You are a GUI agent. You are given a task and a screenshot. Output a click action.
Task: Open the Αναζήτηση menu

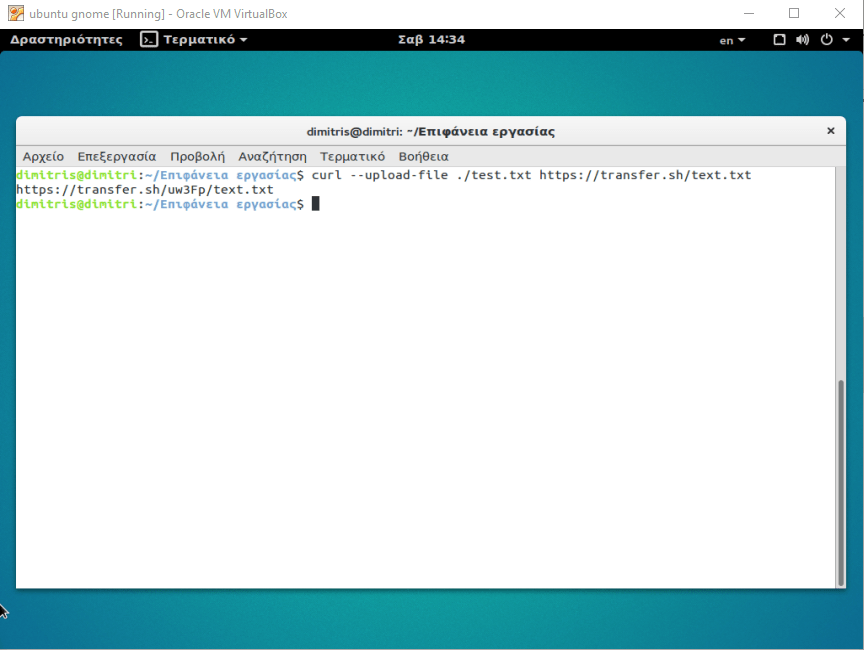click(272, 157)
